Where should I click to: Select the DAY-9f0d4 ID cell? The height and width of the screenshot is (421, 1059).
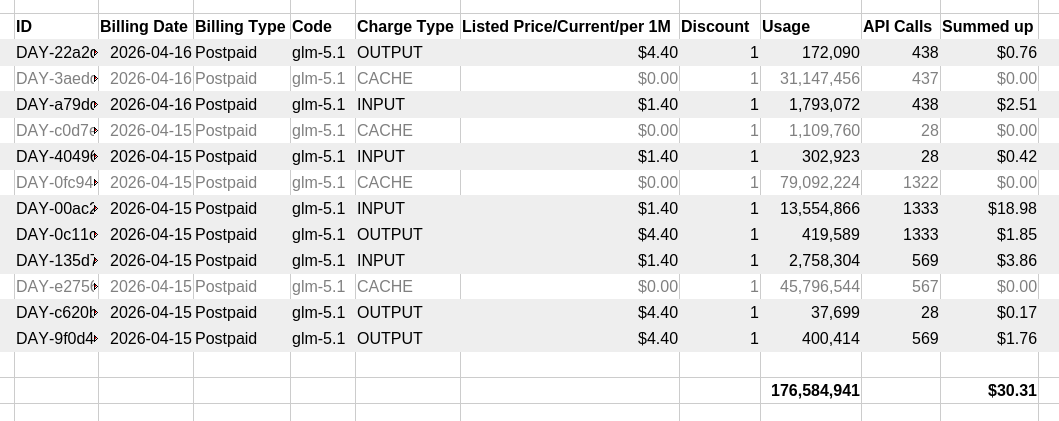point(55,339)
